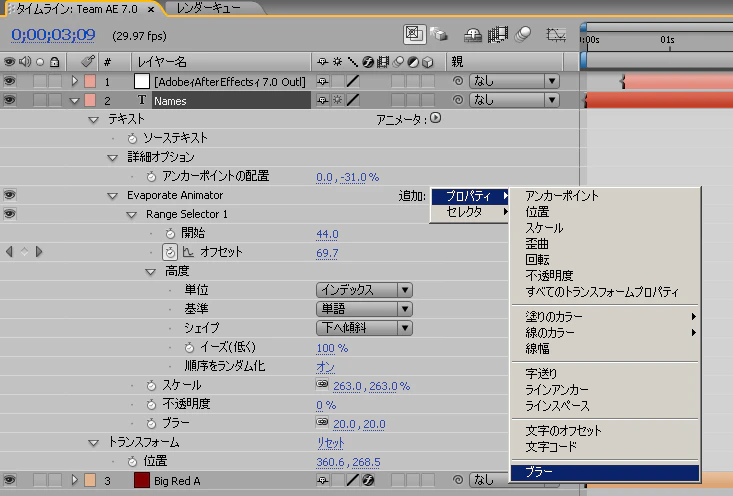Select 塗りのカラー menu entry

605,317
